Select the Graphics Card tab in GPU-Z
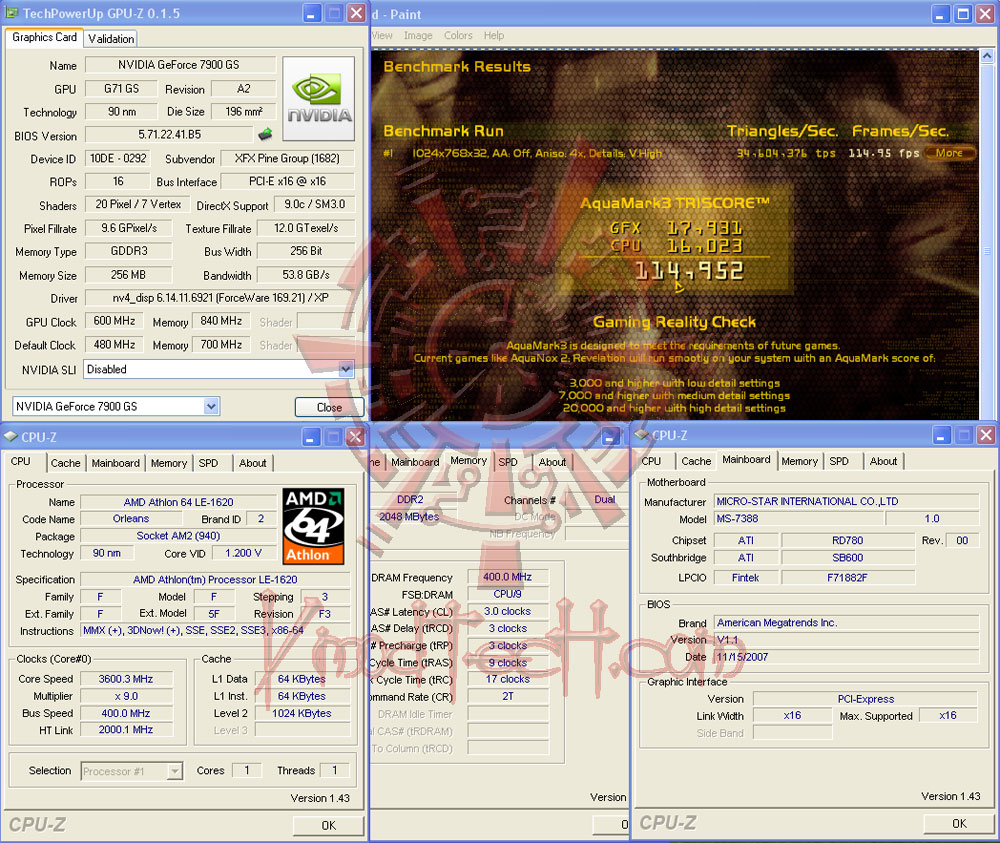1000x843 pixels. 45,37
